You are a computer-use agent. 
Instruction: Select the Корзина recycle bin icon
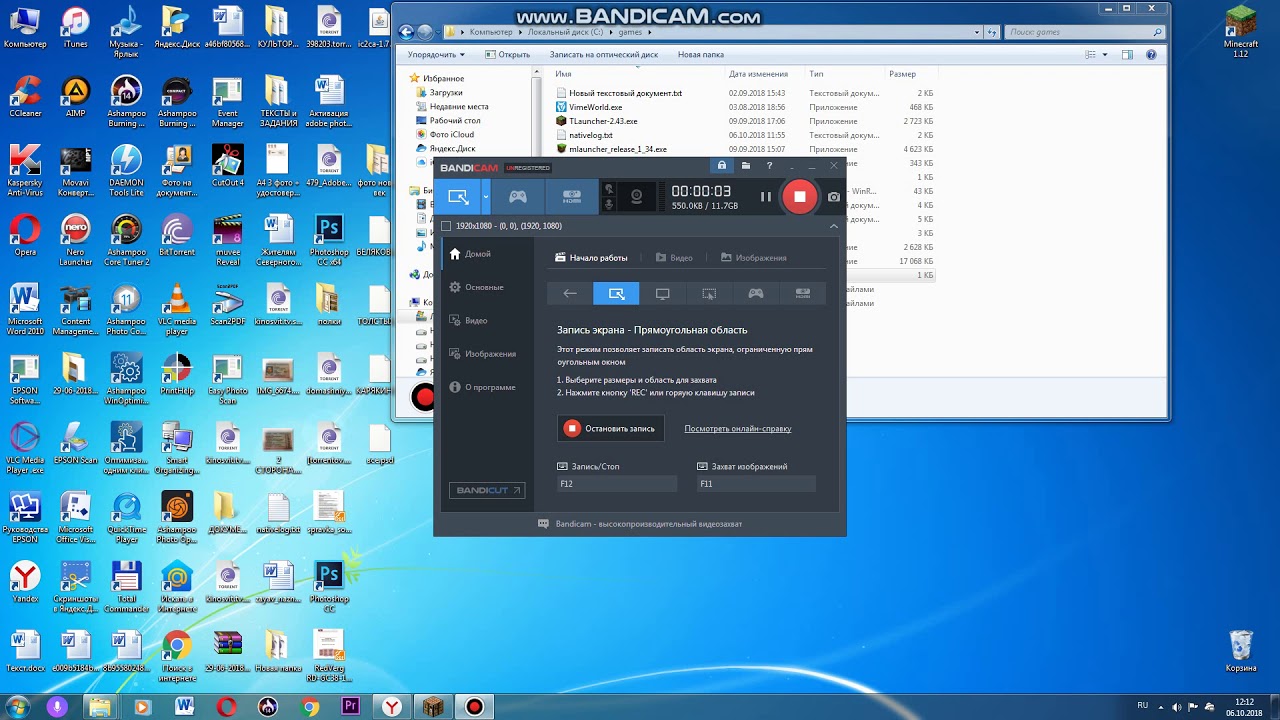pos(1240,651)
